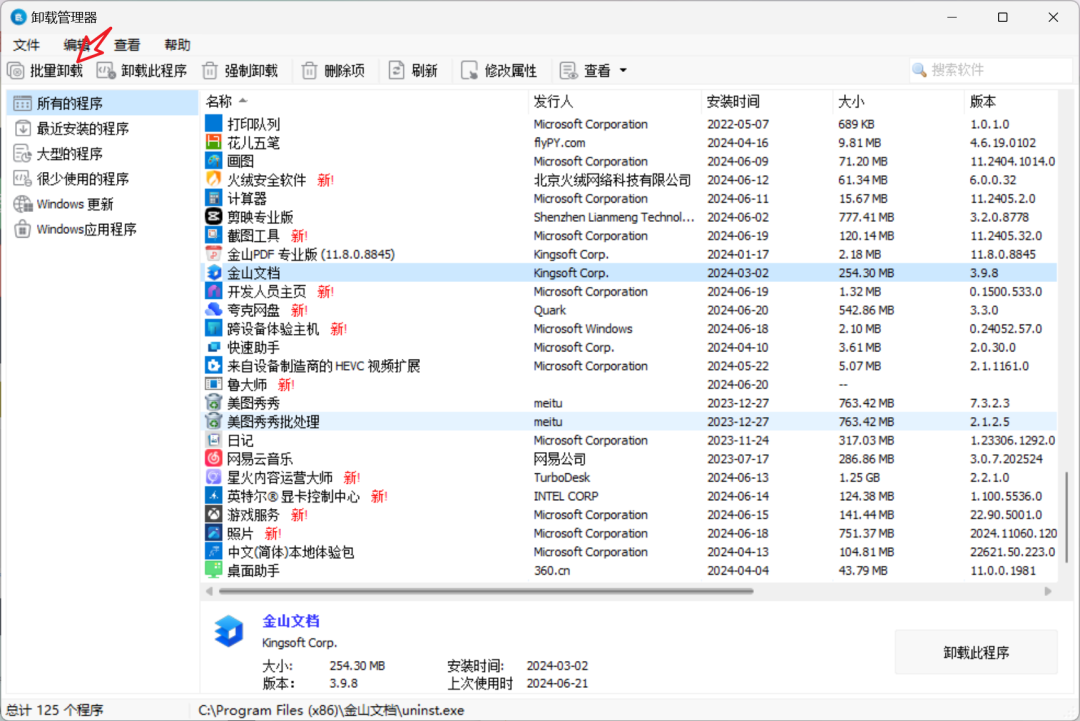Click the 花儿五笔 program icon
Screen dimensions: 1080x721
point(214,143)
